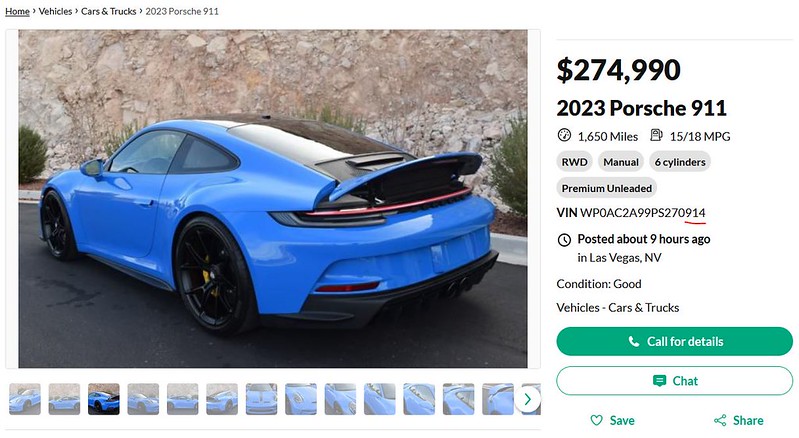Click the Call for details button
Image resolution: width=799 pixels, height=438 pixels.
(674, 341)
